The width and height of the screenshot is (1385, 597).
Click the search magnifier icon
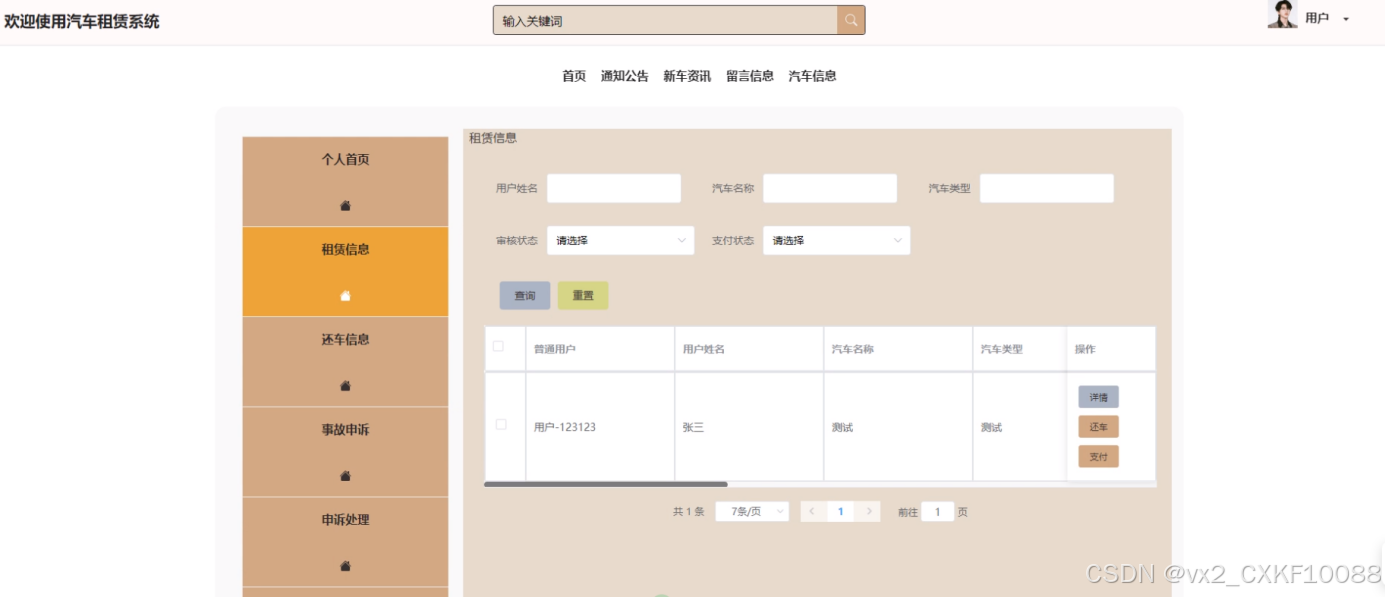(x=851, y=20)
